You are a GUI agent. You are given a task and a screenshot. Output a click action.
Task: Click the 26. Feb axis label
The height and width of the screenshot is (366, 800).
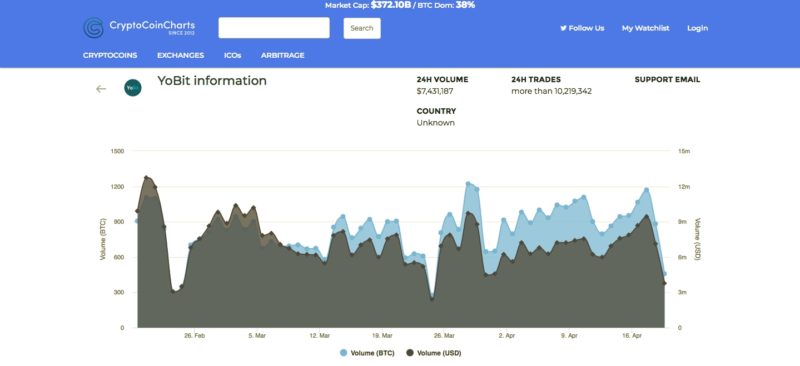(x=195, y=336)
